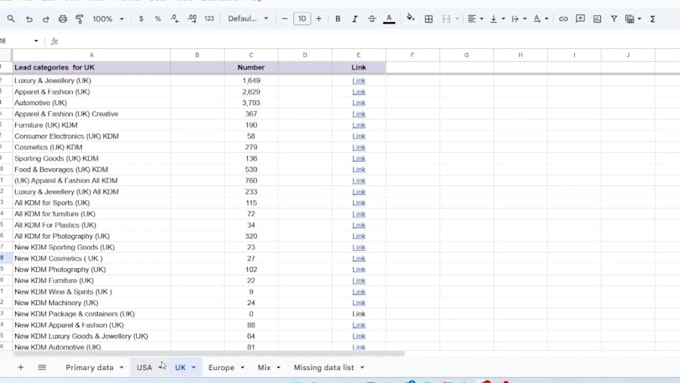Select the Number header cell
The image size is (680, 383).
click(x=251, y=67)
